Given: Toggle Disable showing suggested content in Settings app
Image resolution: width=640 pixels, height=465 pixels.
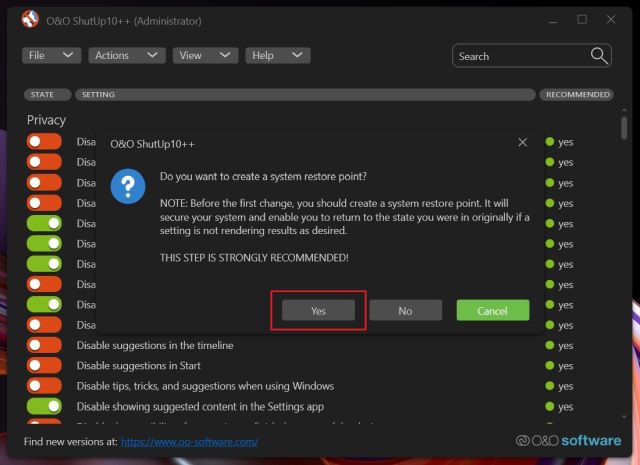Looking at the screenshot, I should (x=44, y=406).
